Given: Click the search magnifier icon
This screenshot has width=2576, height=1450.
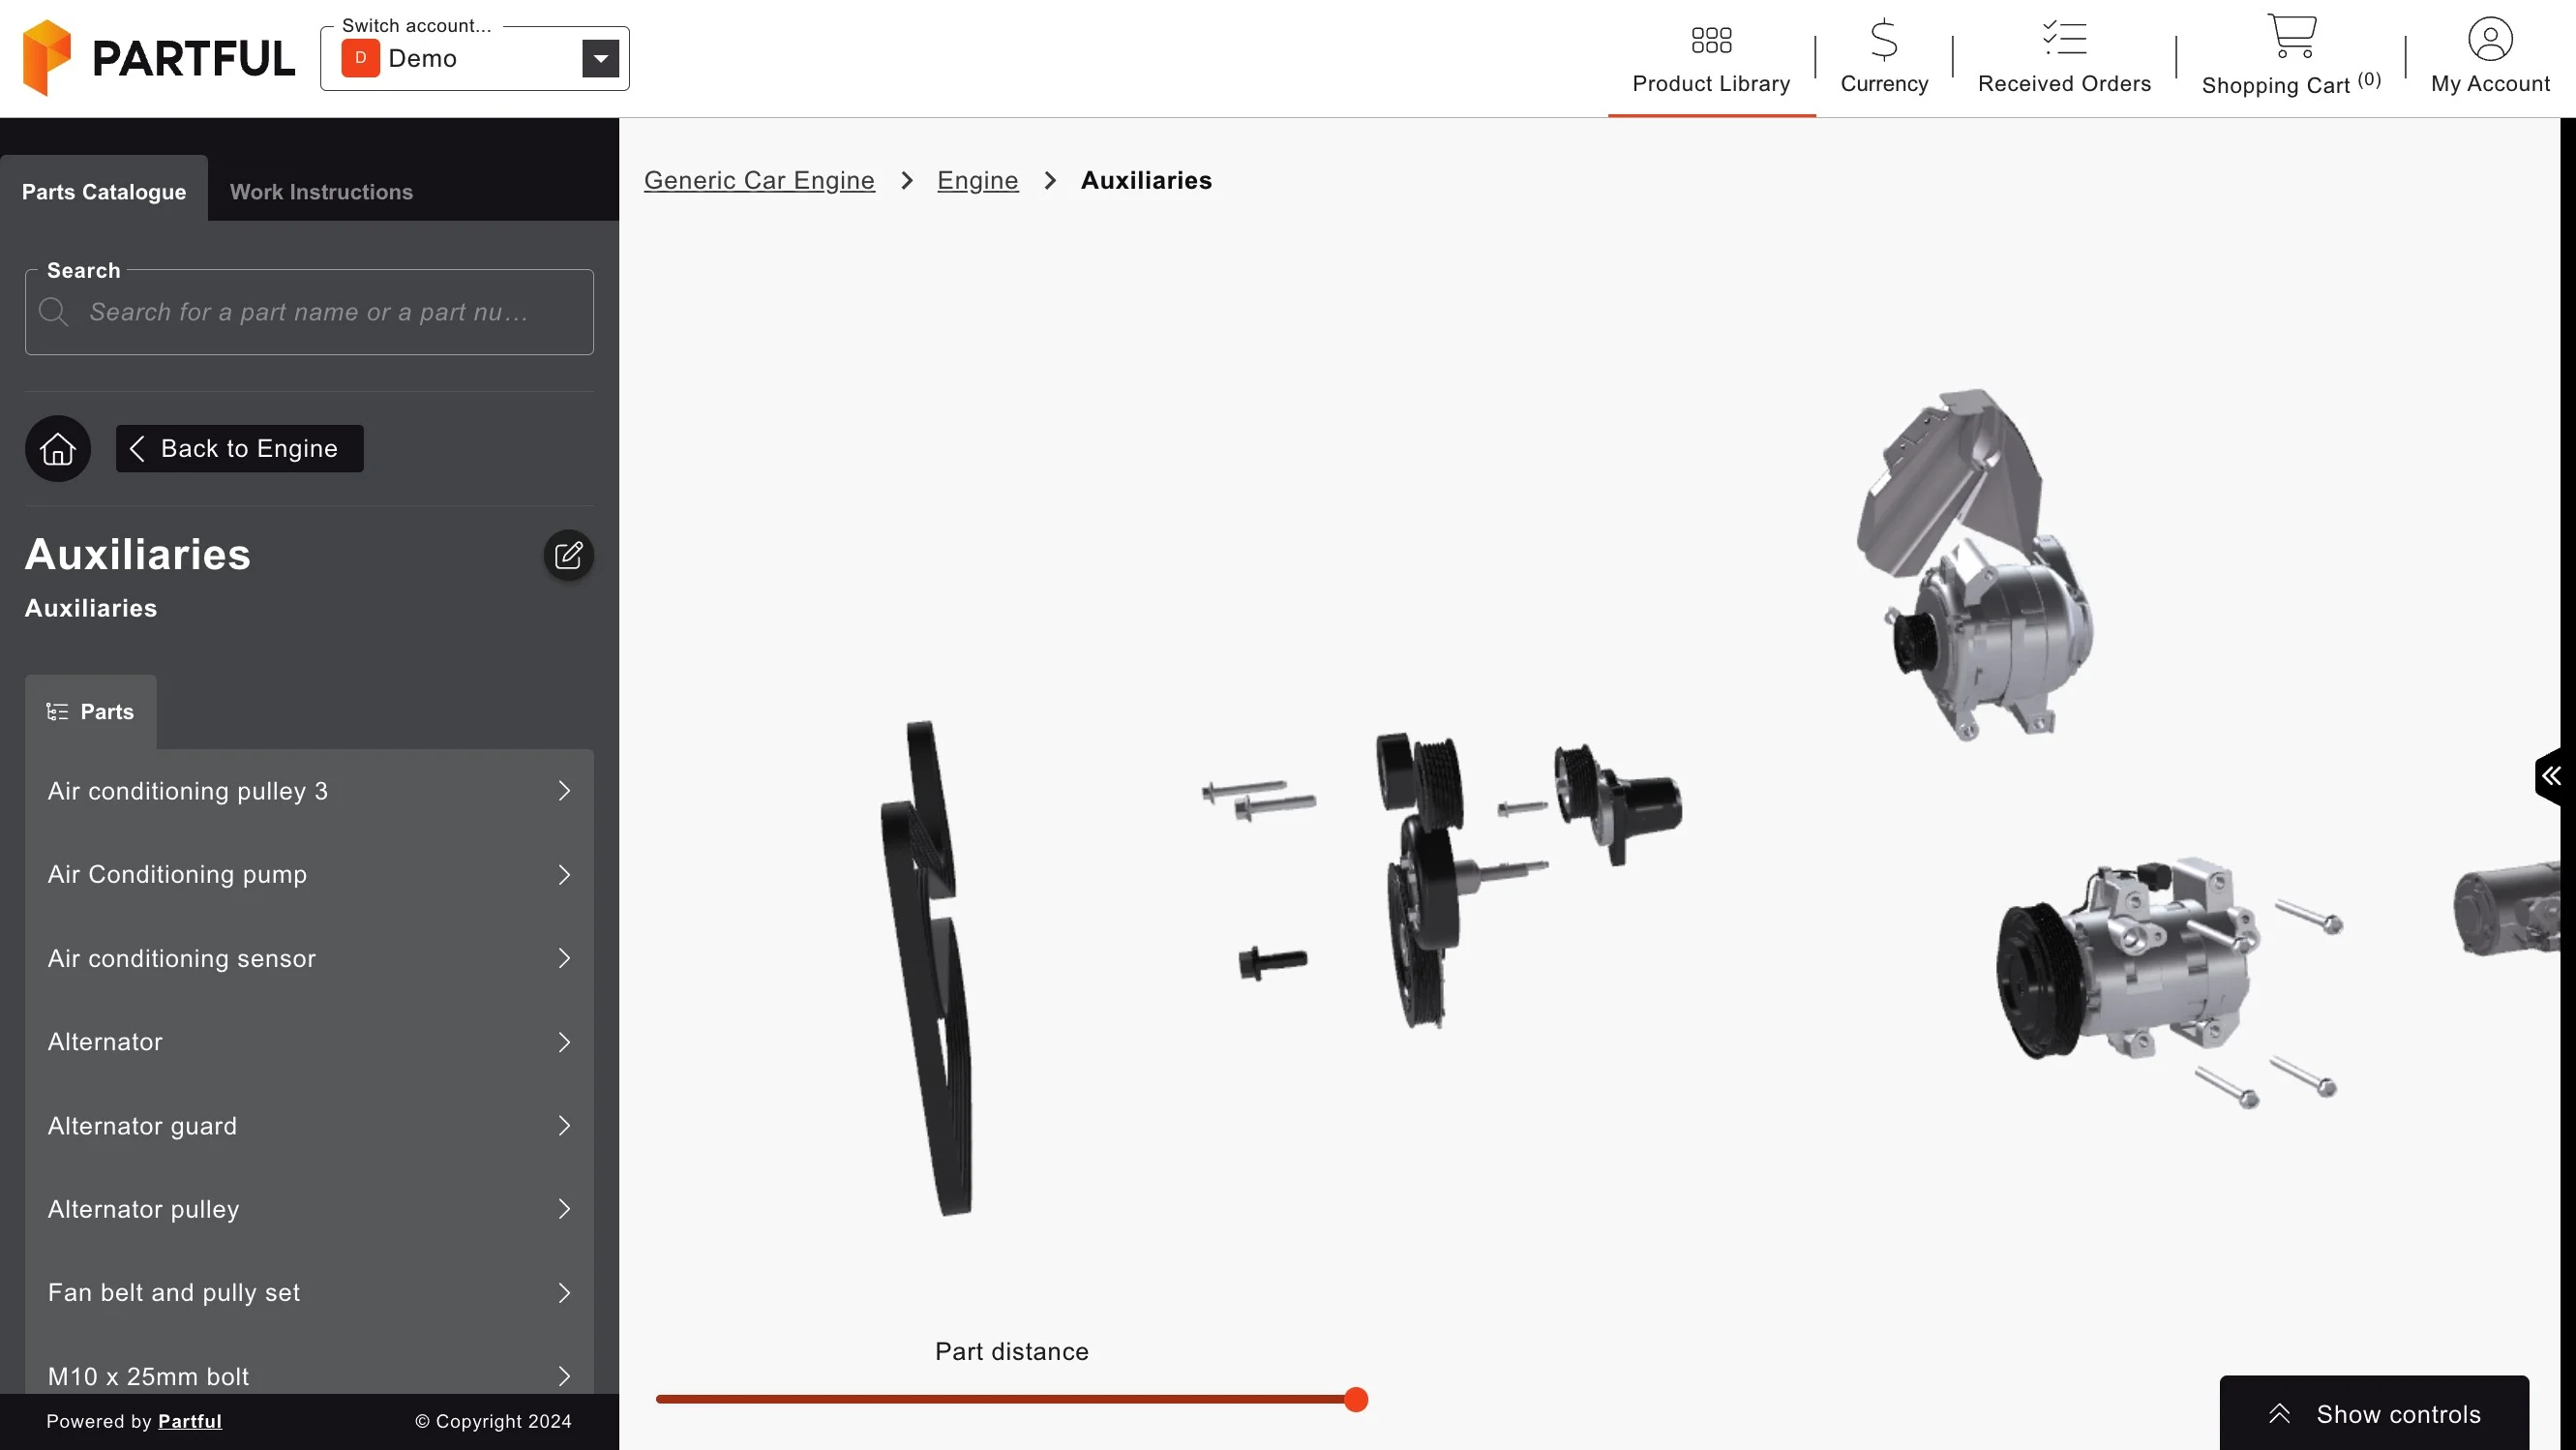Looking at the screenshot, I should coord(53,312).
